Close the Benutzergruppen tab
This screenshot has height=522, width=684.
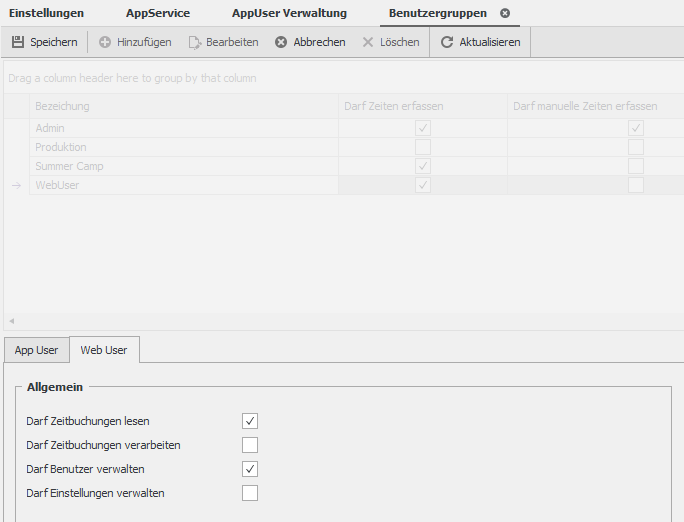point(505,13)
